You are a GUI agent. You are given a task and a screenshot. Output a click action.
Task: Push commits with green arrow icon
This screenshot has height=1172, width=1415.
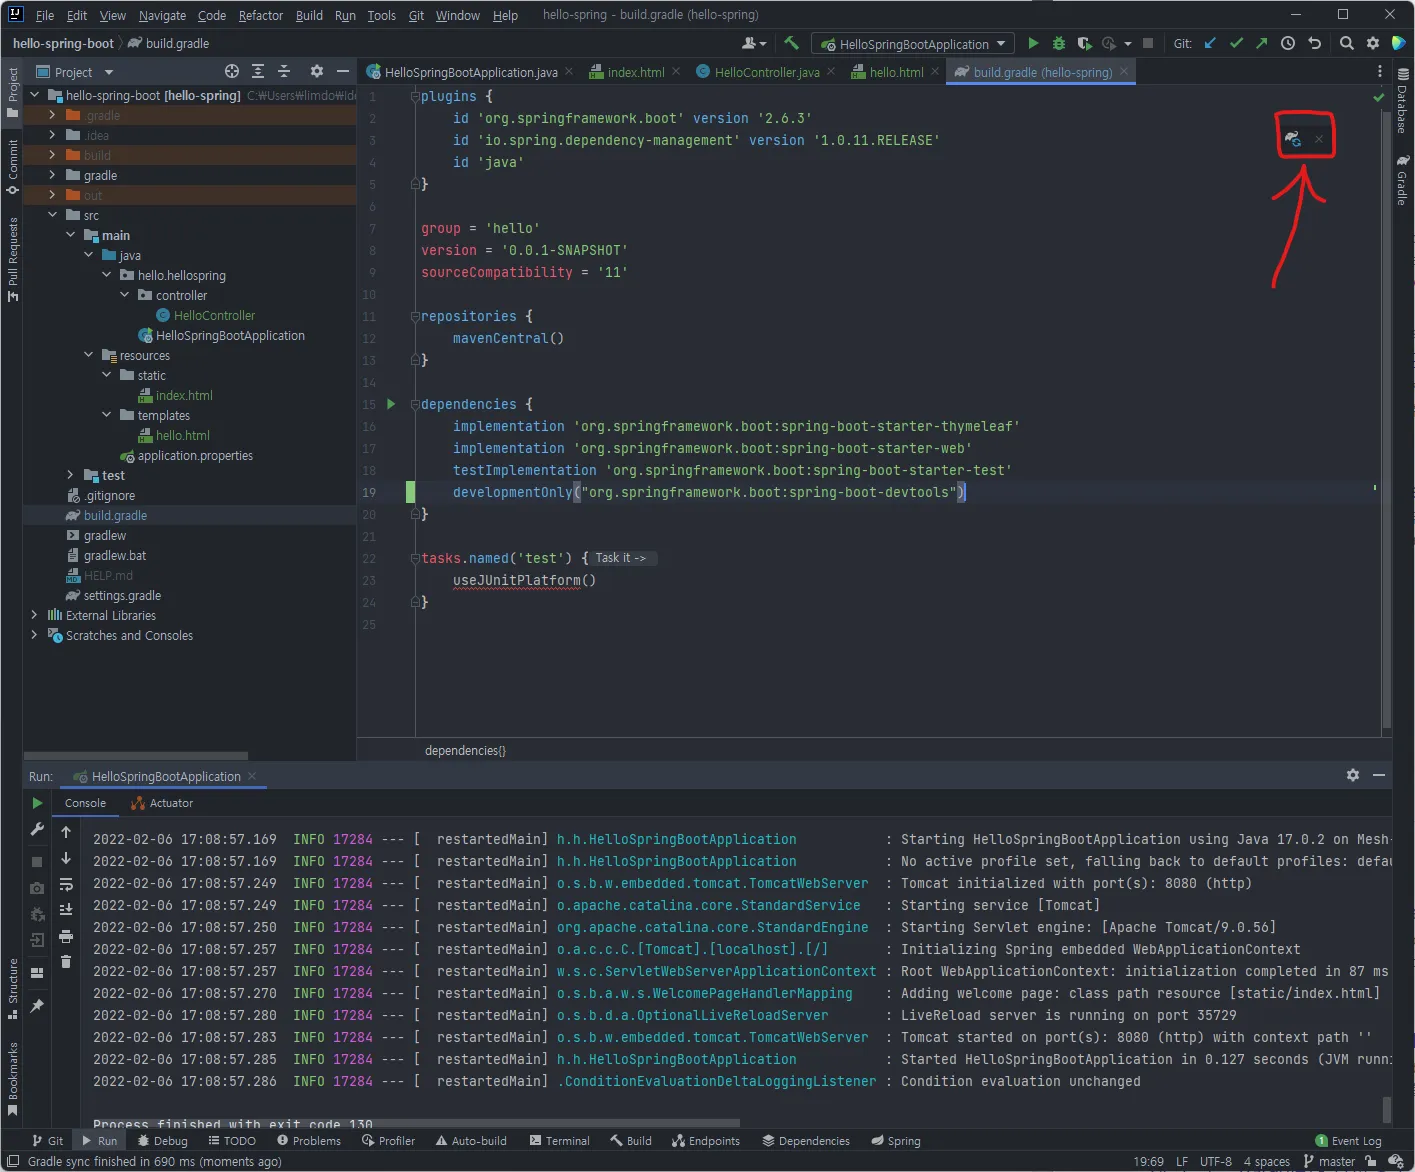click(1262, 43)
